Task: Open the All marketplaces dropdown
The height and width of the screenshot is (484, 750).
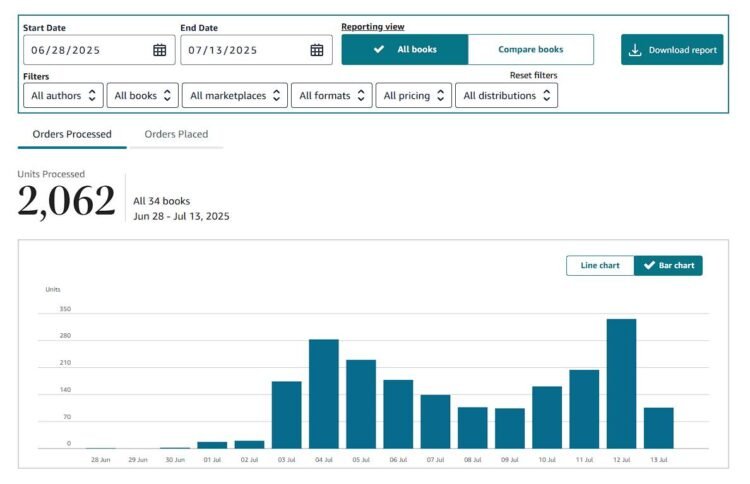Action: click(x=235, y=96)
